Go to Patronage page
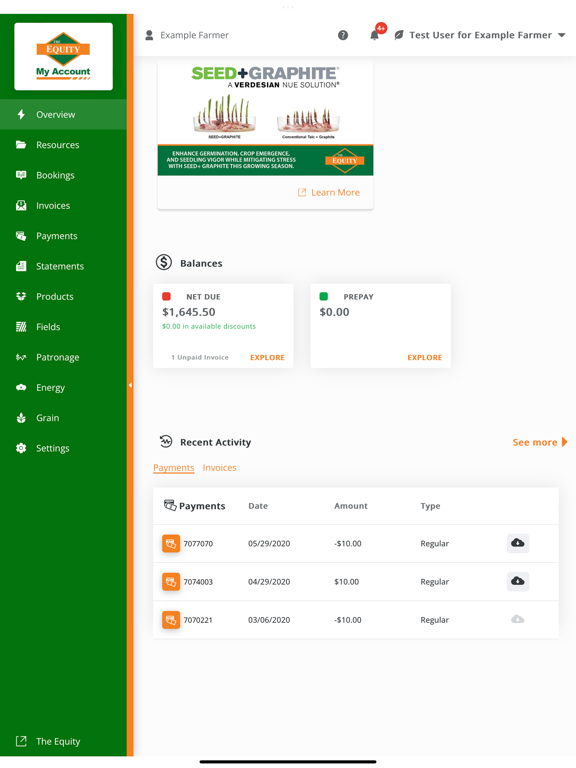Viewport: 576px width, 768px height. (63, 358)
